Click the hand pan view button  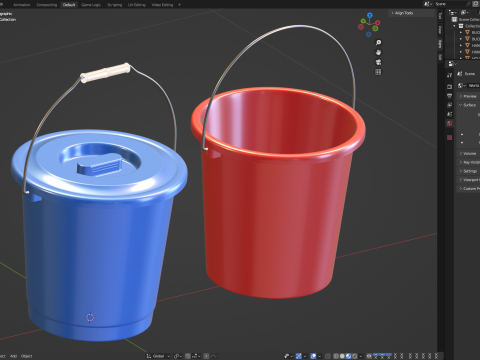[378, 52]
